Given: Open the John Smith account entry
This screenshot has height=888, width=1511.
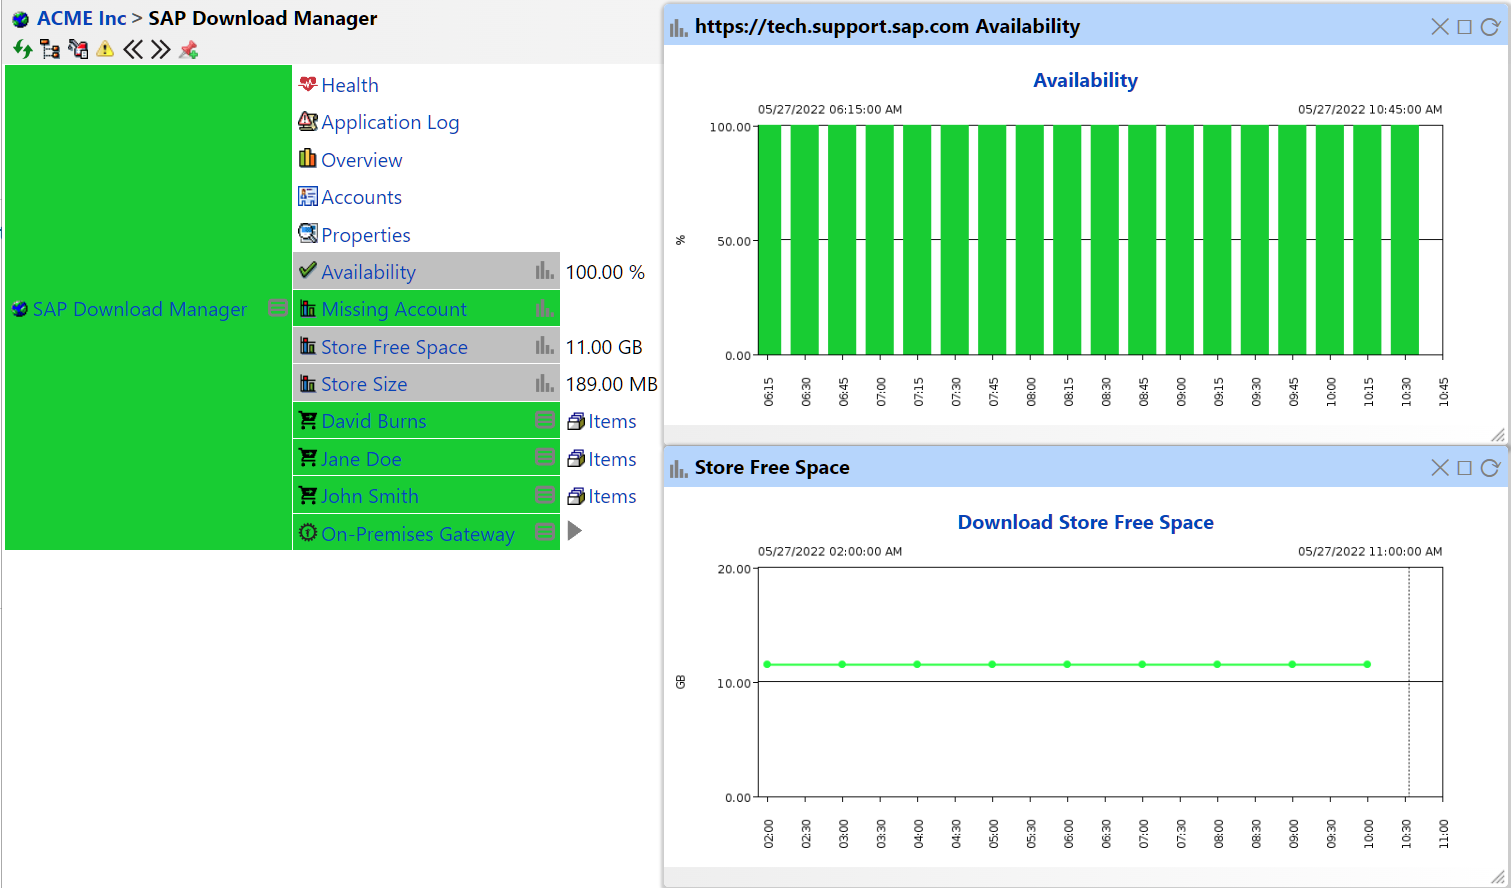Looking at the screenshot, I should click(x=369, y=496).
